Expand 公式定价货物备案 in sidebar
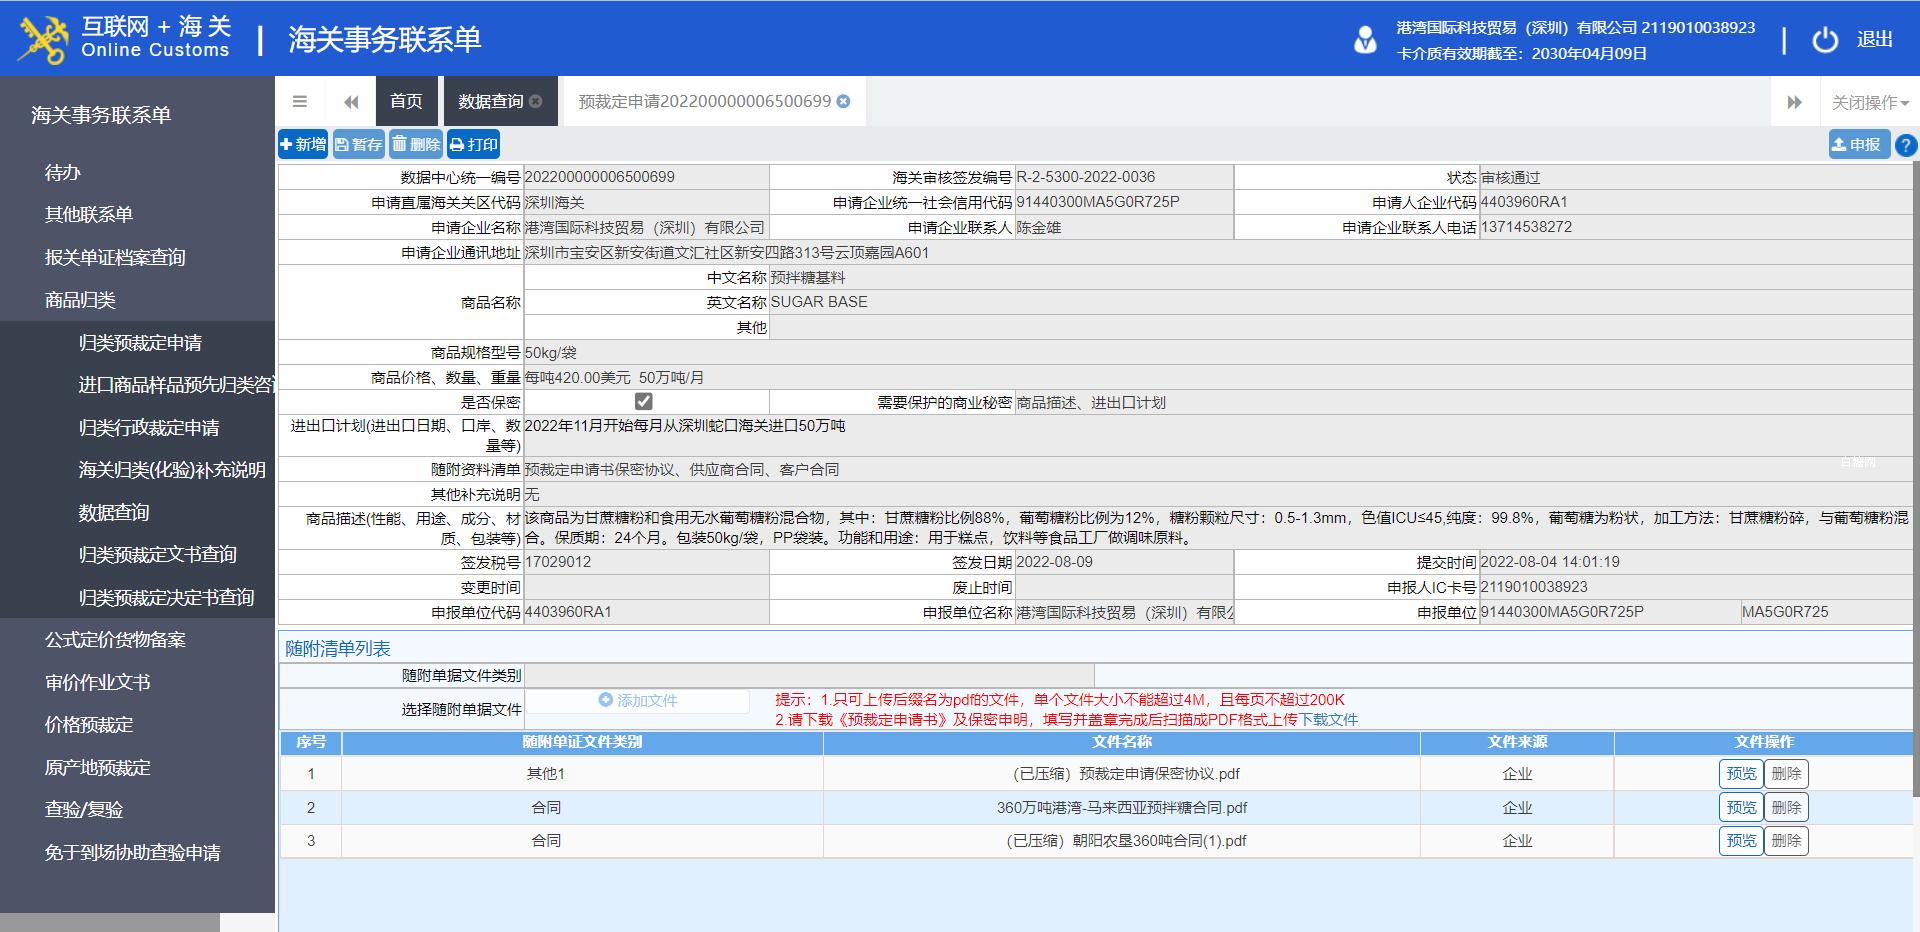 [115, 640]
